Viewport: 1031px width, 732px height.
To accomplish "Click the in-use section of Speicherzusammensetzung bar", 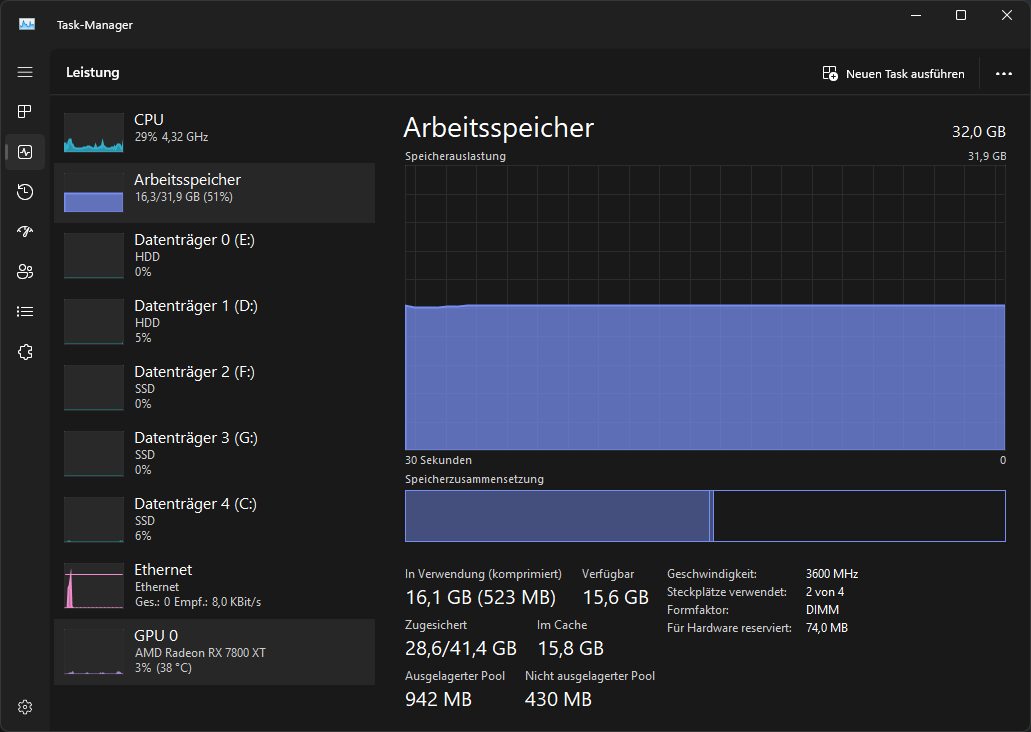I will (557, 516).
